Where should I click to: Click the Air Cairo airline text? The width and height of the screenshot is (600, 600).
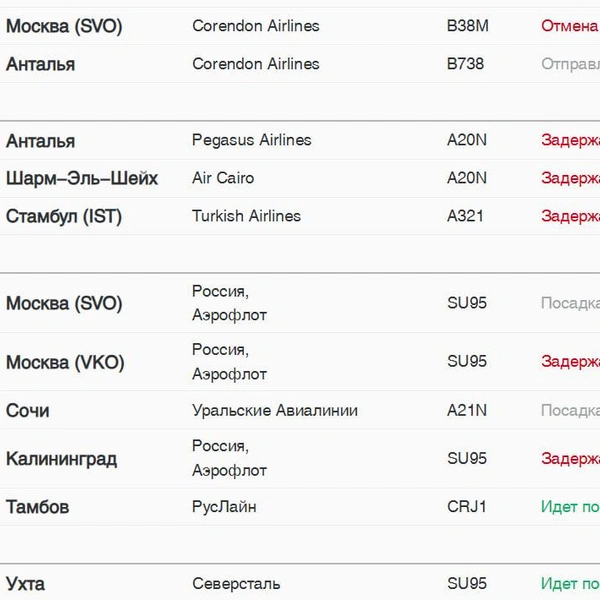pyautogui.click(x=223, y=178)
